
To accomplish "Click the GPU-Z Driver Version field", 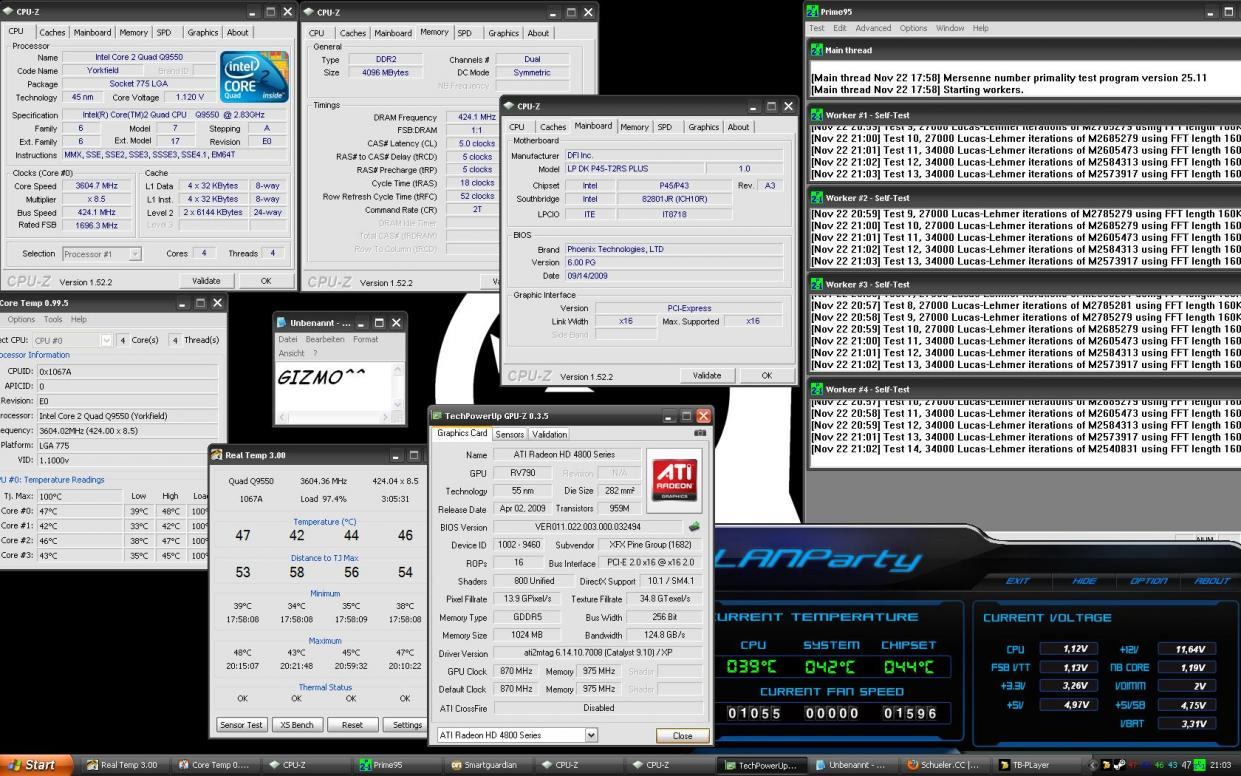I will 599,653.
